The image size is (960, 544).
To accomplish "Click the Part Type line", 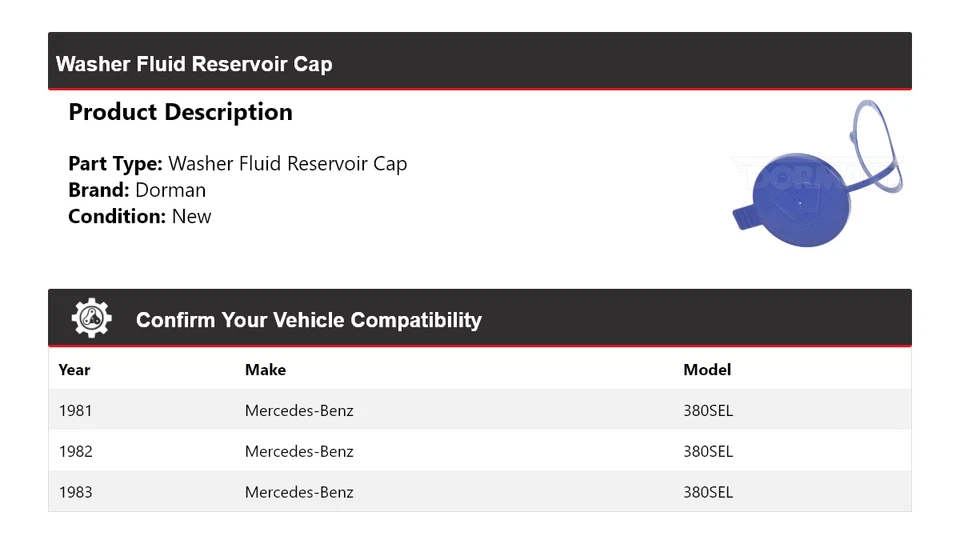I will [x=237, y=164].
